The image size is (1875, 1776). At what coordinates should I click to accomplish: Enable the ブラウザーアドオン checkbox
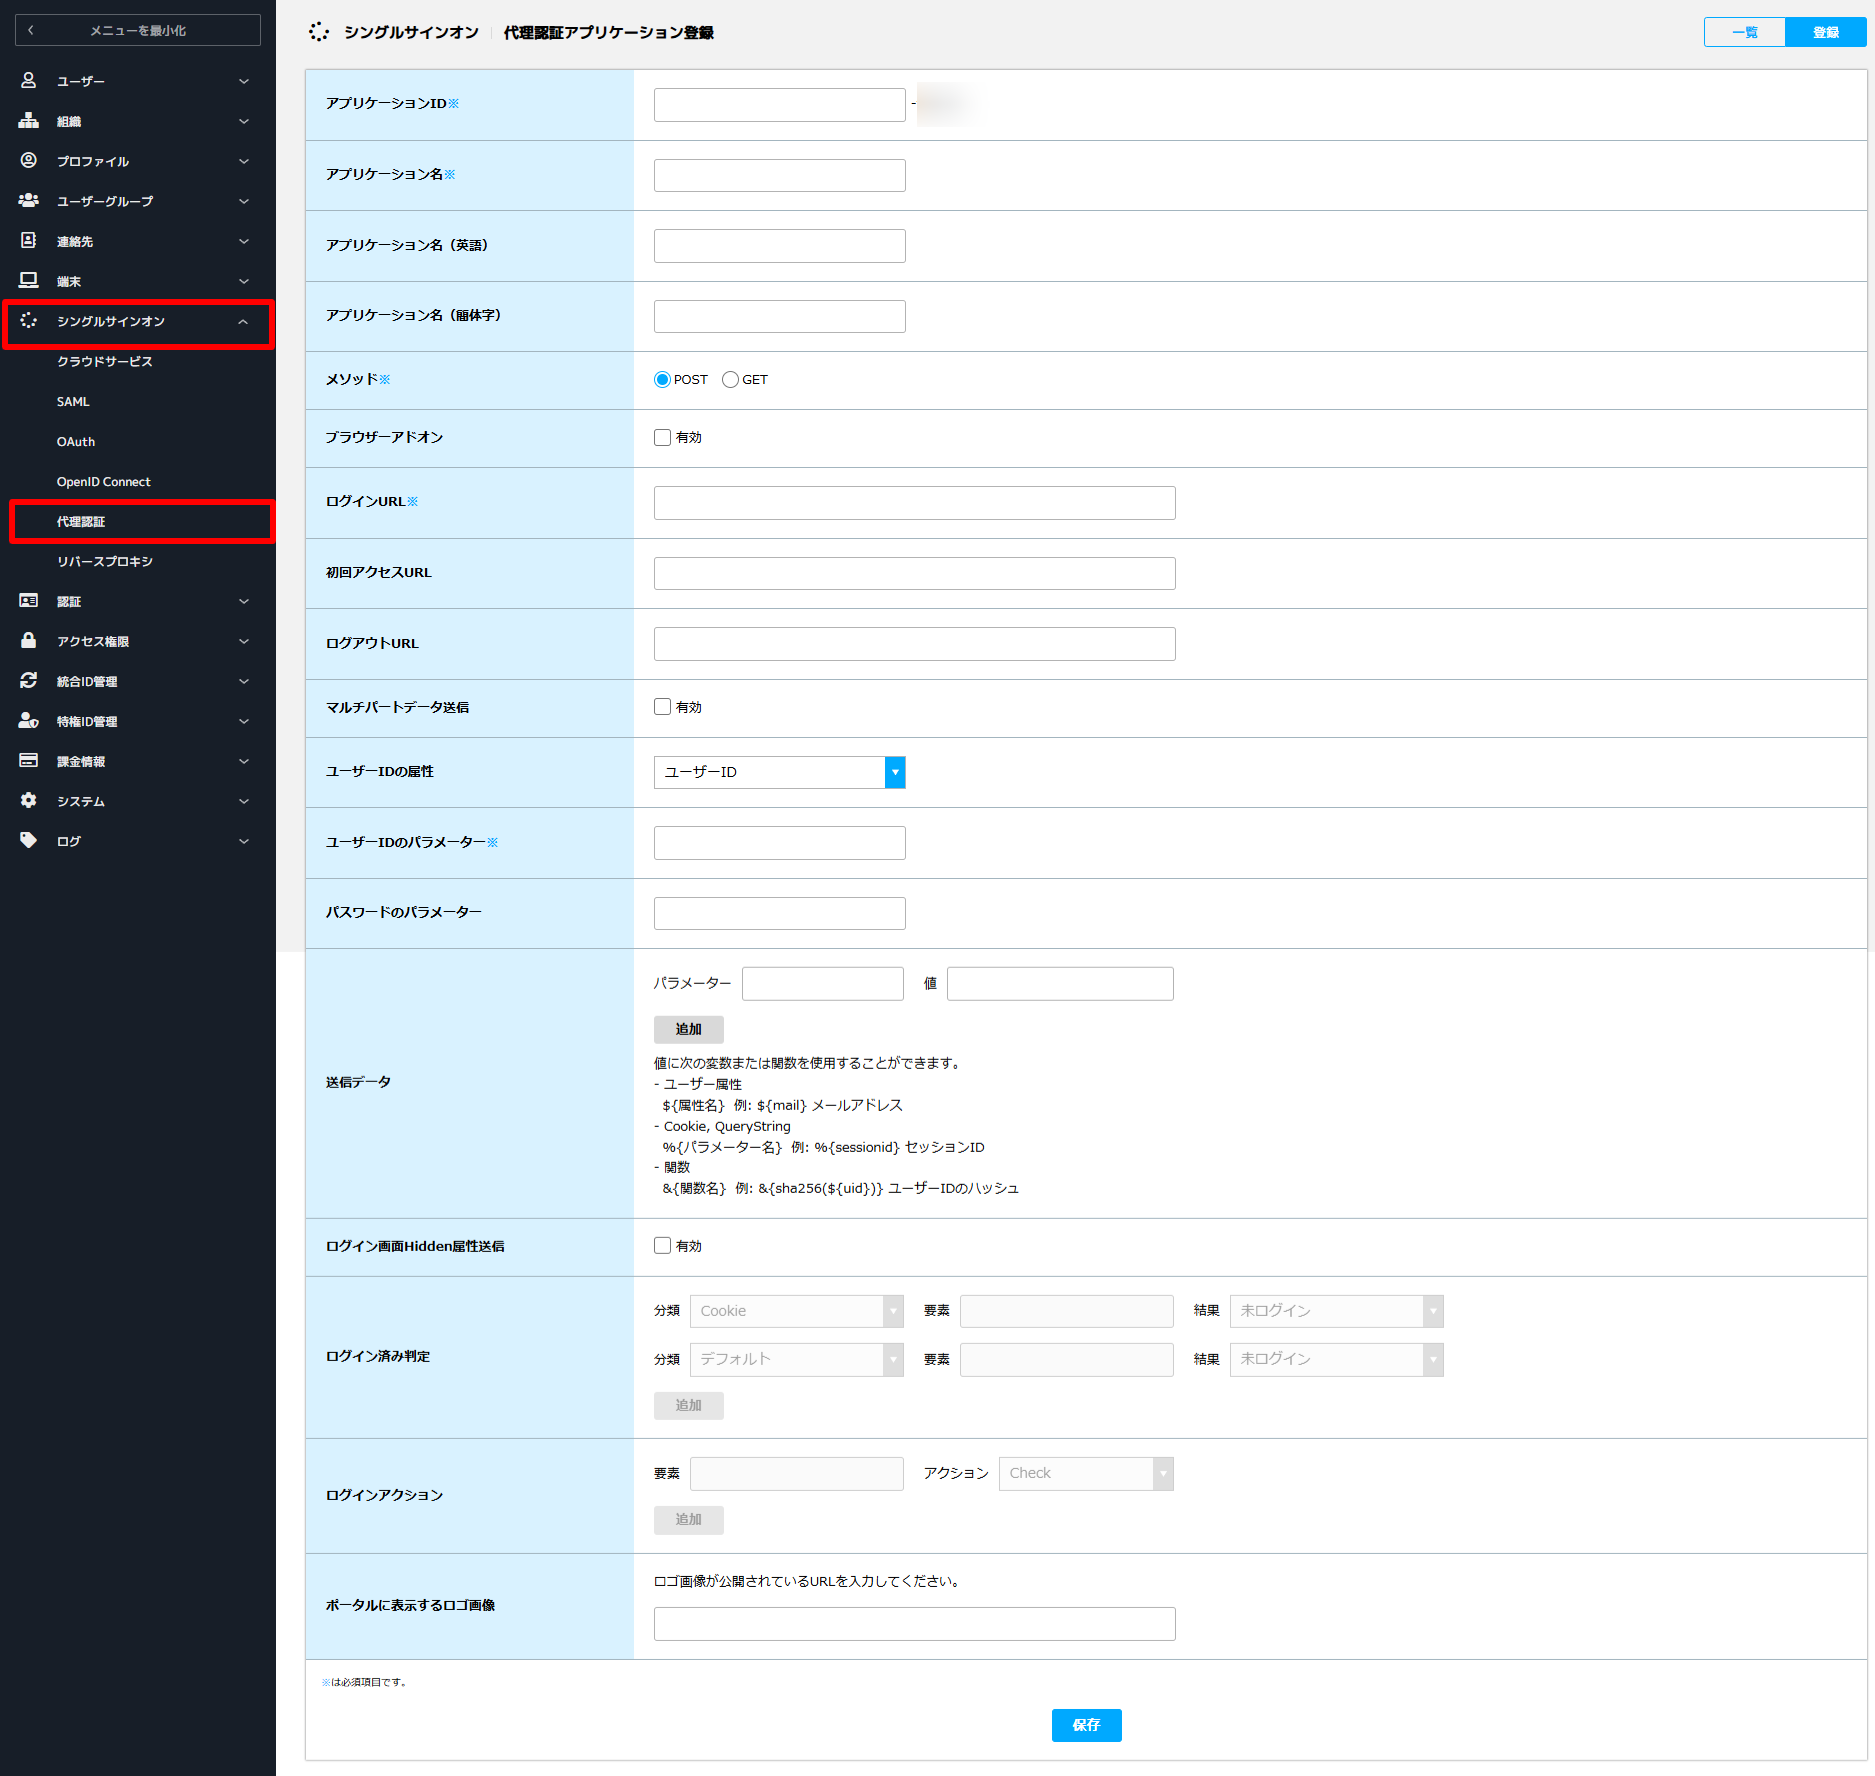click(662, 437)
